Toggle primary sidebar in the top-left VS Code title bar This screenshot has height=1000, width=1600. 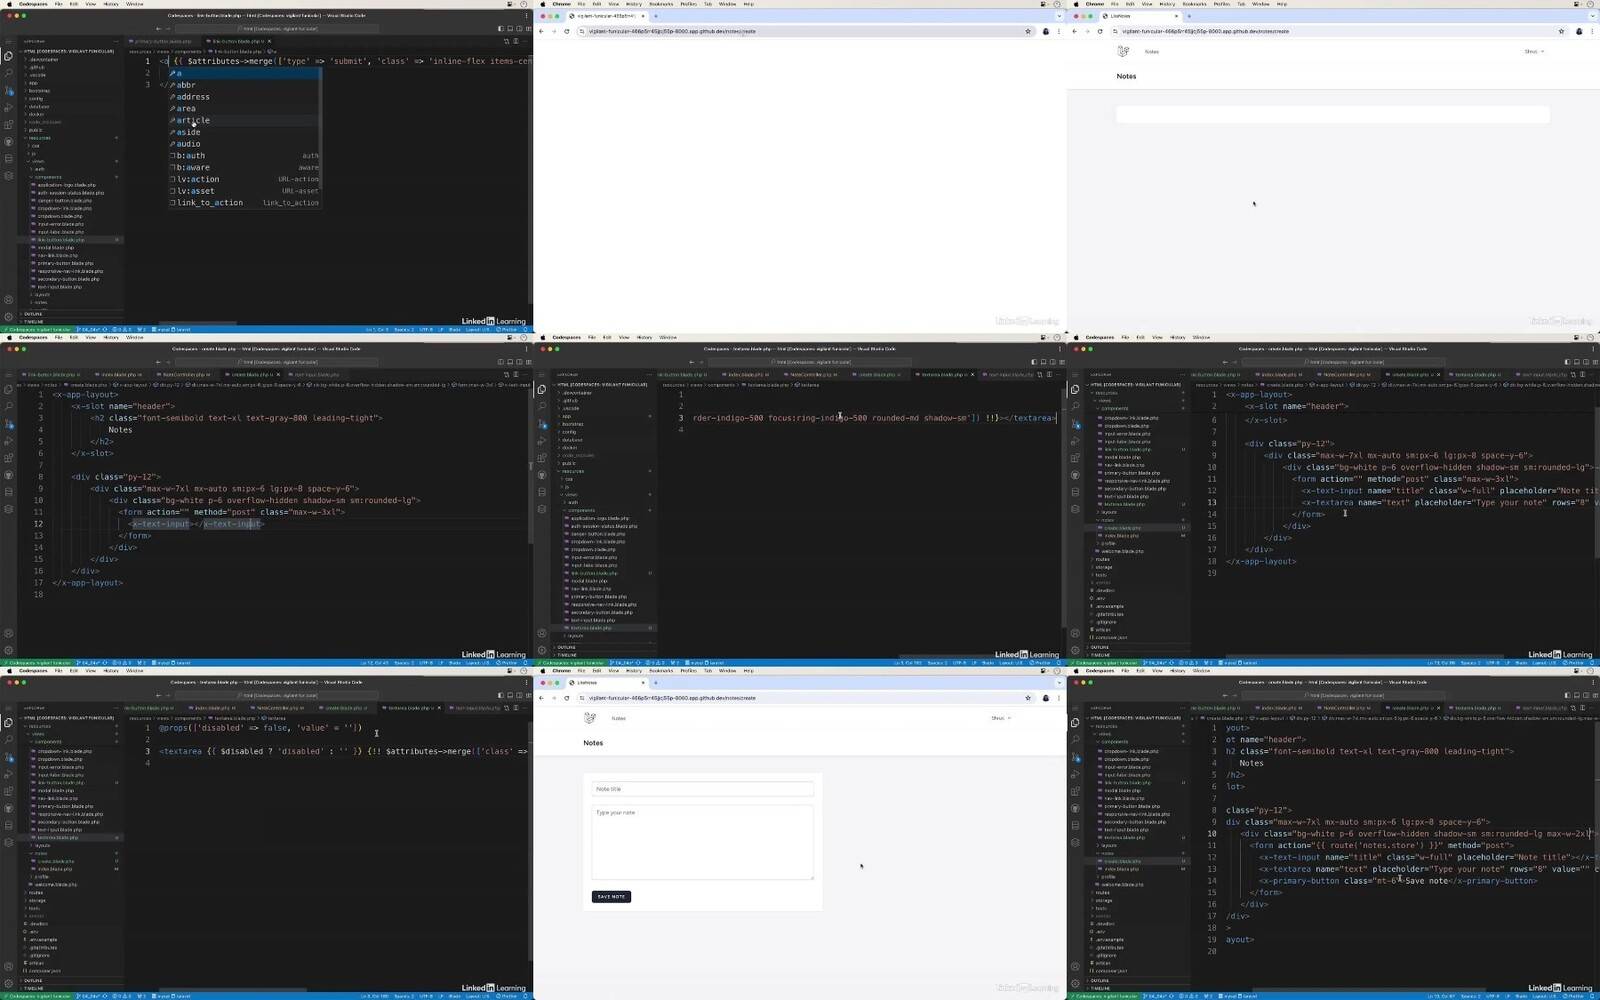click(x=501, y=28)
